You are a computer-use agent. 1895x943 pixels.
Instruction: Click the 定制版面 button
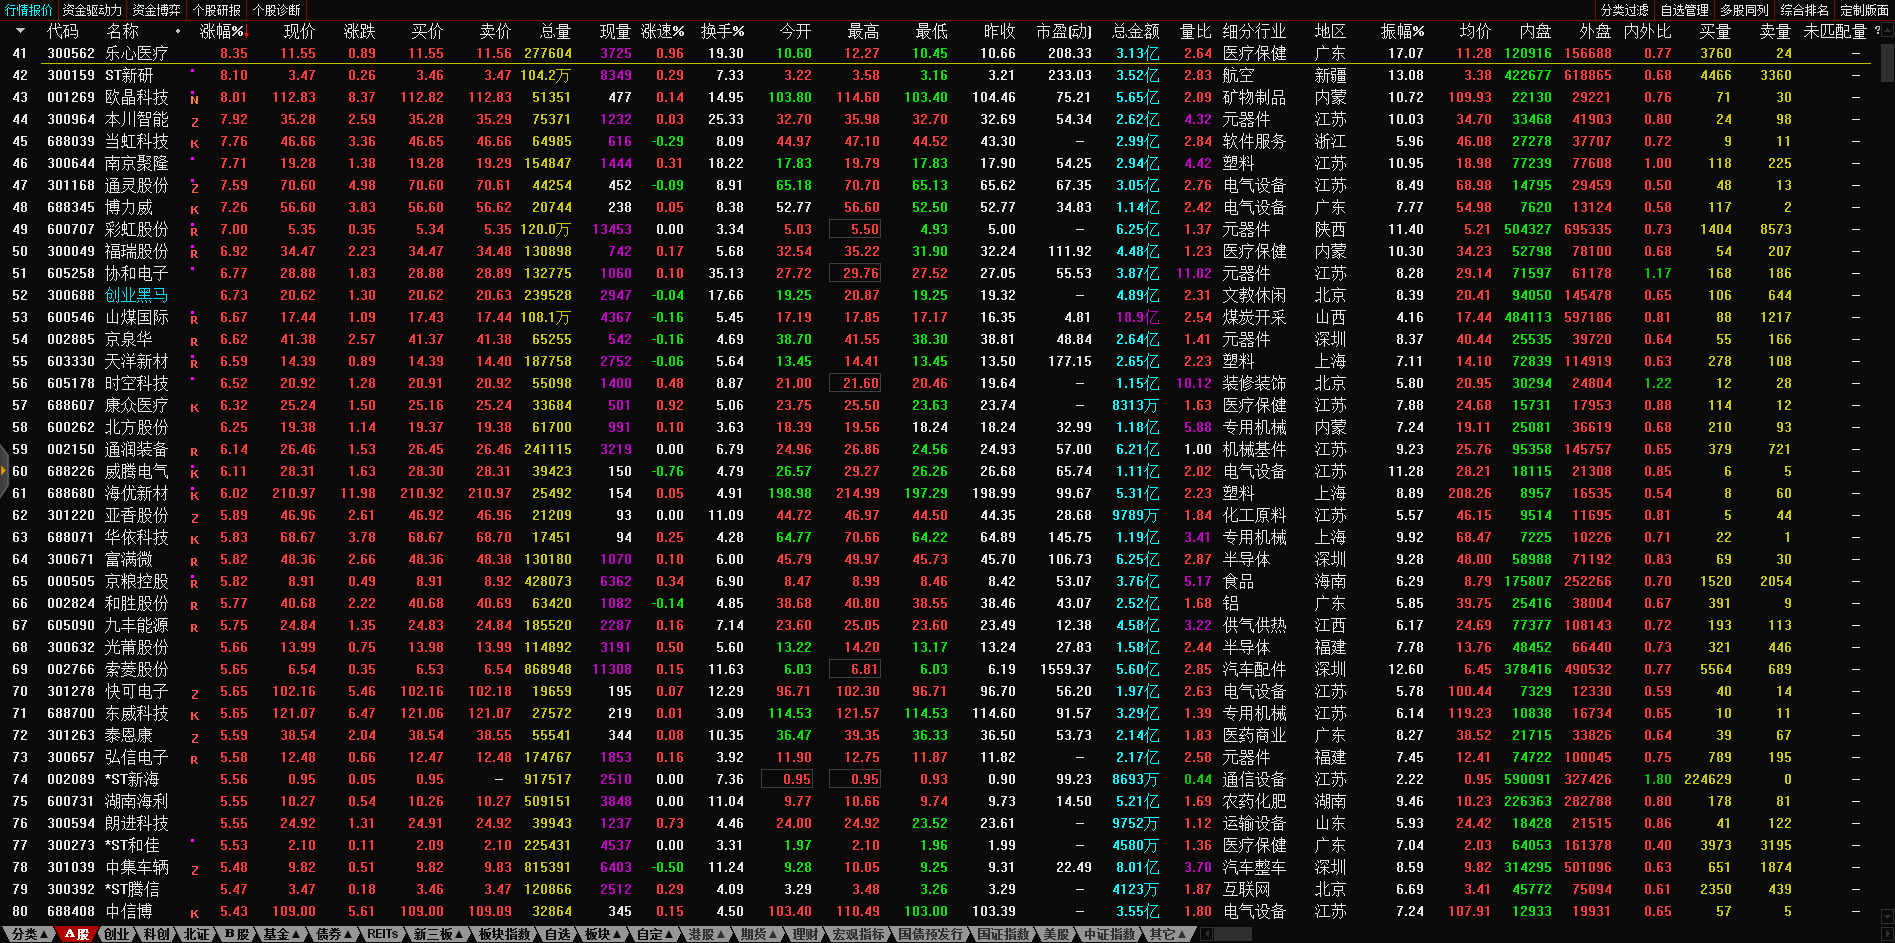1864,10
